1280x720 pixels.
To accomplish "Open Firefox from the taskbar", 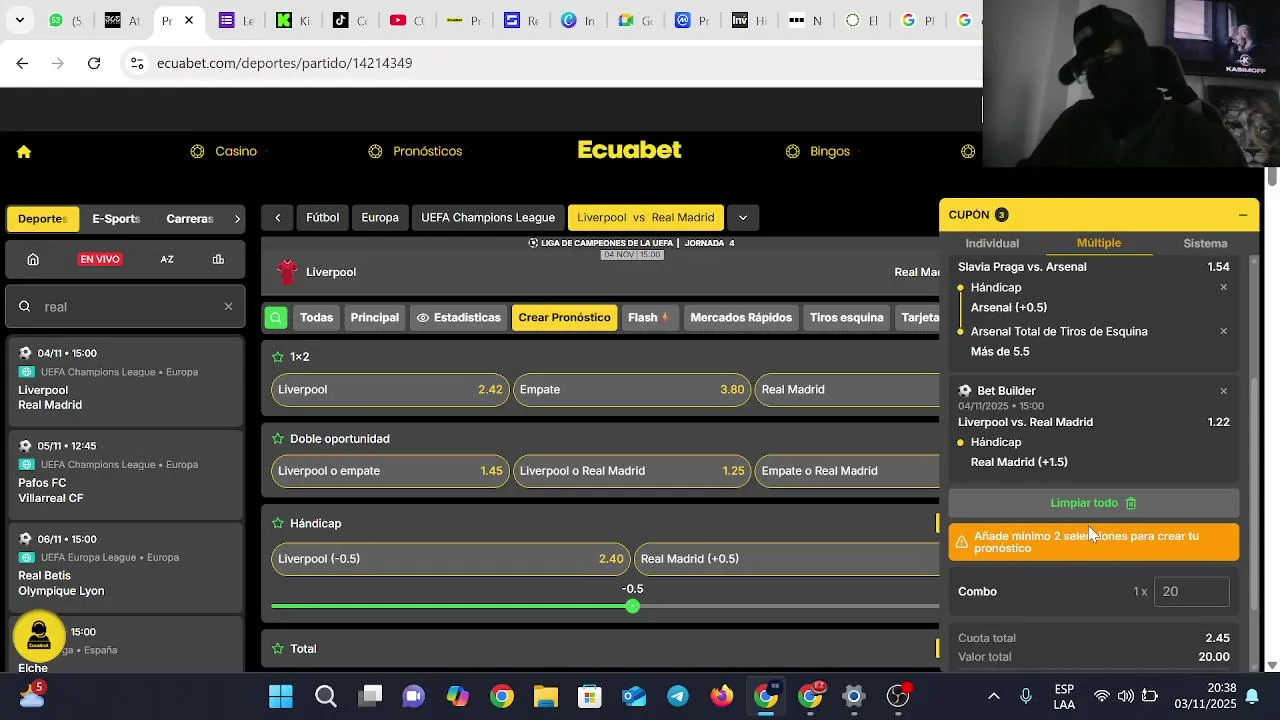I will click(x=722, y=696).
